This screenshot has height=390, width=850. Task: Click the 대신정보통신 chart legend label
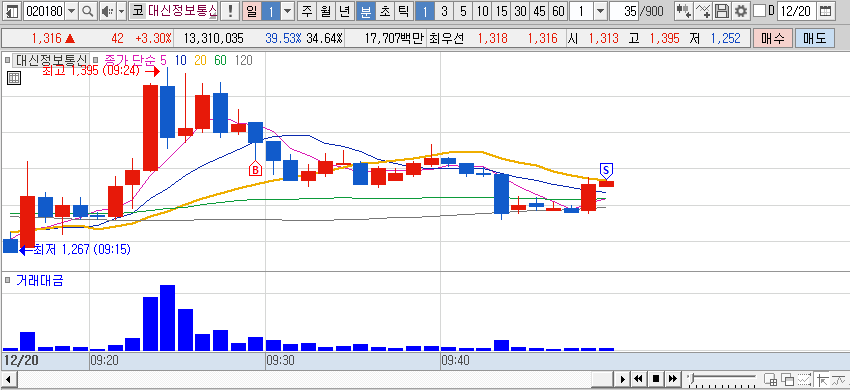coord(50,60)
